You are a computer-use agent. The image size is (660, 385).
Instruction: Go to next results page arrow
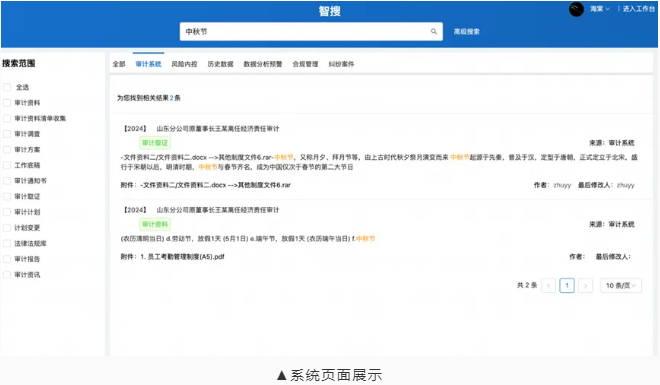(585, 286)
